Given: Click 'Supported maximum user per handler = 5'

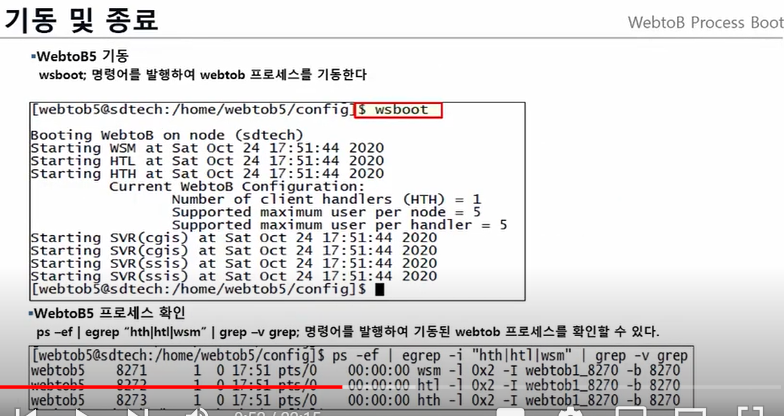Looking at the screenshot, I should pyautogui.click(x=340, y=225).
